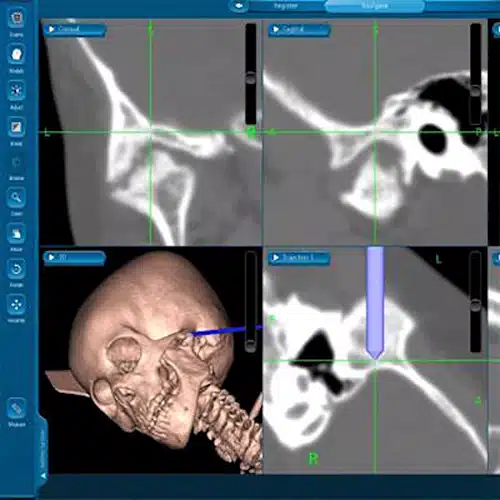This screenshot has width=500, height=500.
Task: Select the magnifier Zoom tool
Action: [x=16, y=197]
